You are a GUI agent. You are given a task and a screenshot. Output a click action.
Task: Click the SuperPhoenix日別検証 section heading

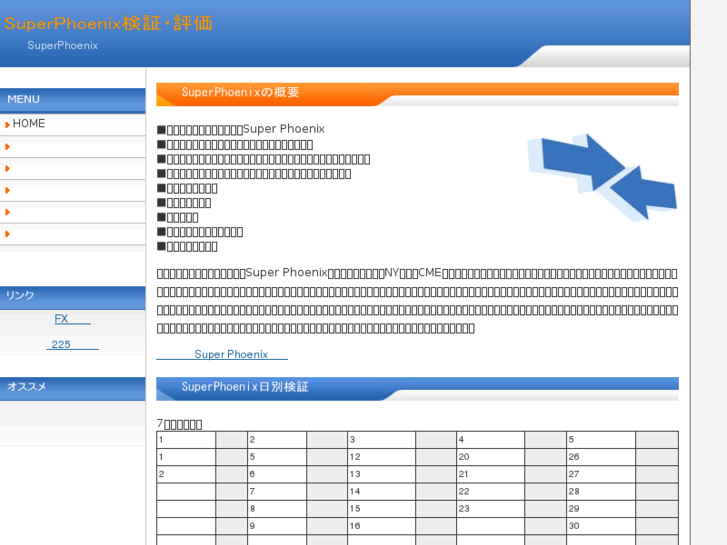(417, 388)
